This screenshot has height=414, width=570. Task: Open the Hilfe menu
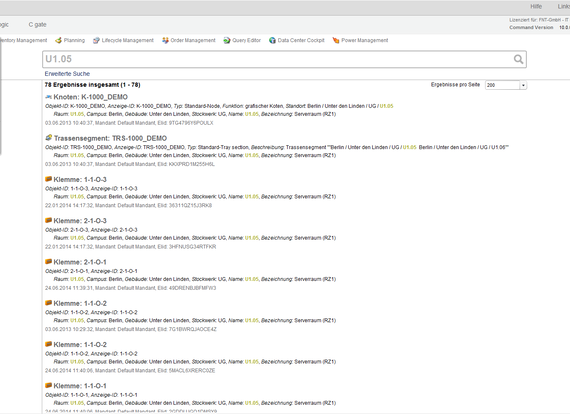click(536, 7)
